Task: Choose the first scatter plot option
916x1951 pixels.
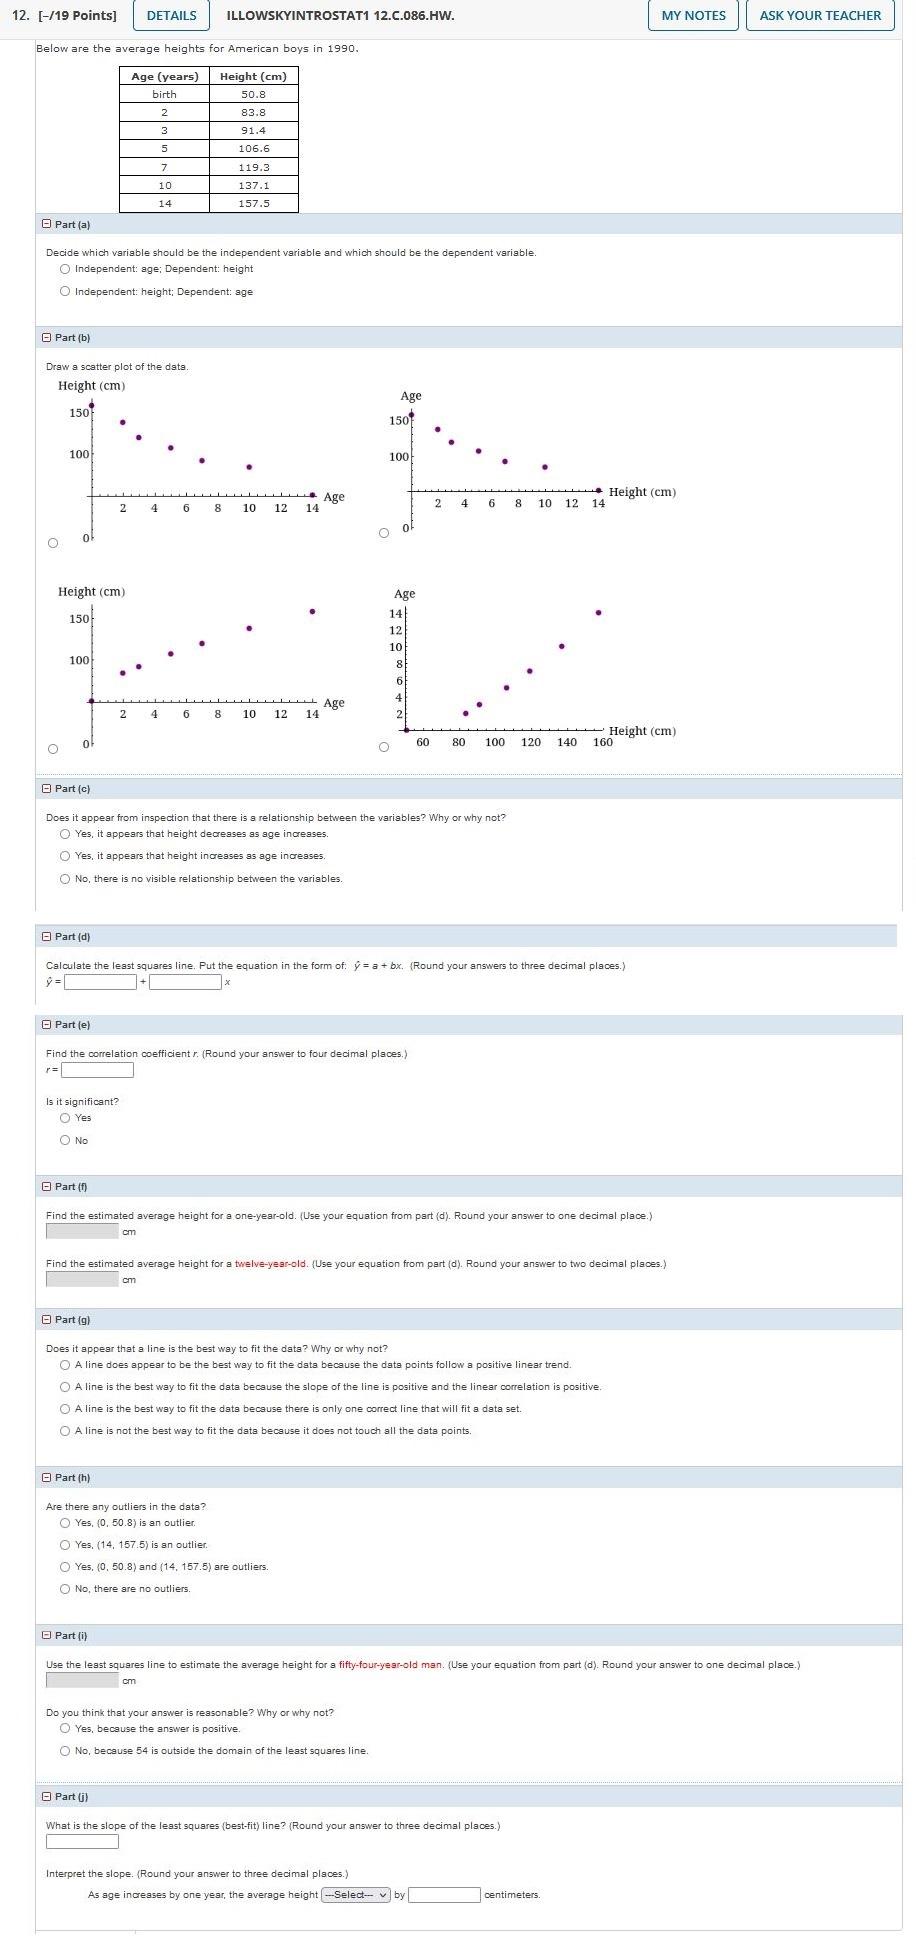Action: point(51,541)
